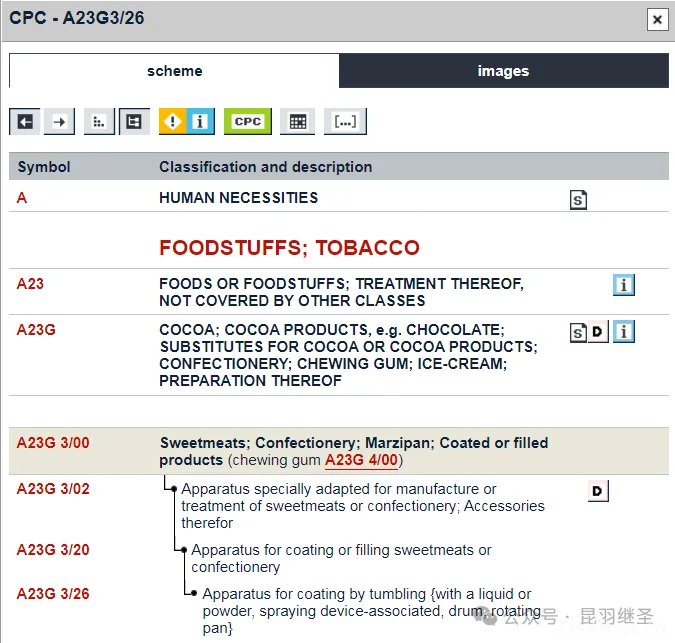Click the S icon in the A23G row

pos(578,331)
